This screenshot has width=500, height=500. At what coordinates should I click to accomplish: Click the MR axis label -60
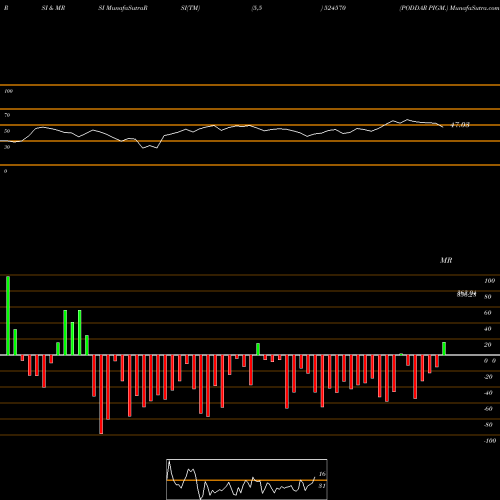(x=488, y=409)
